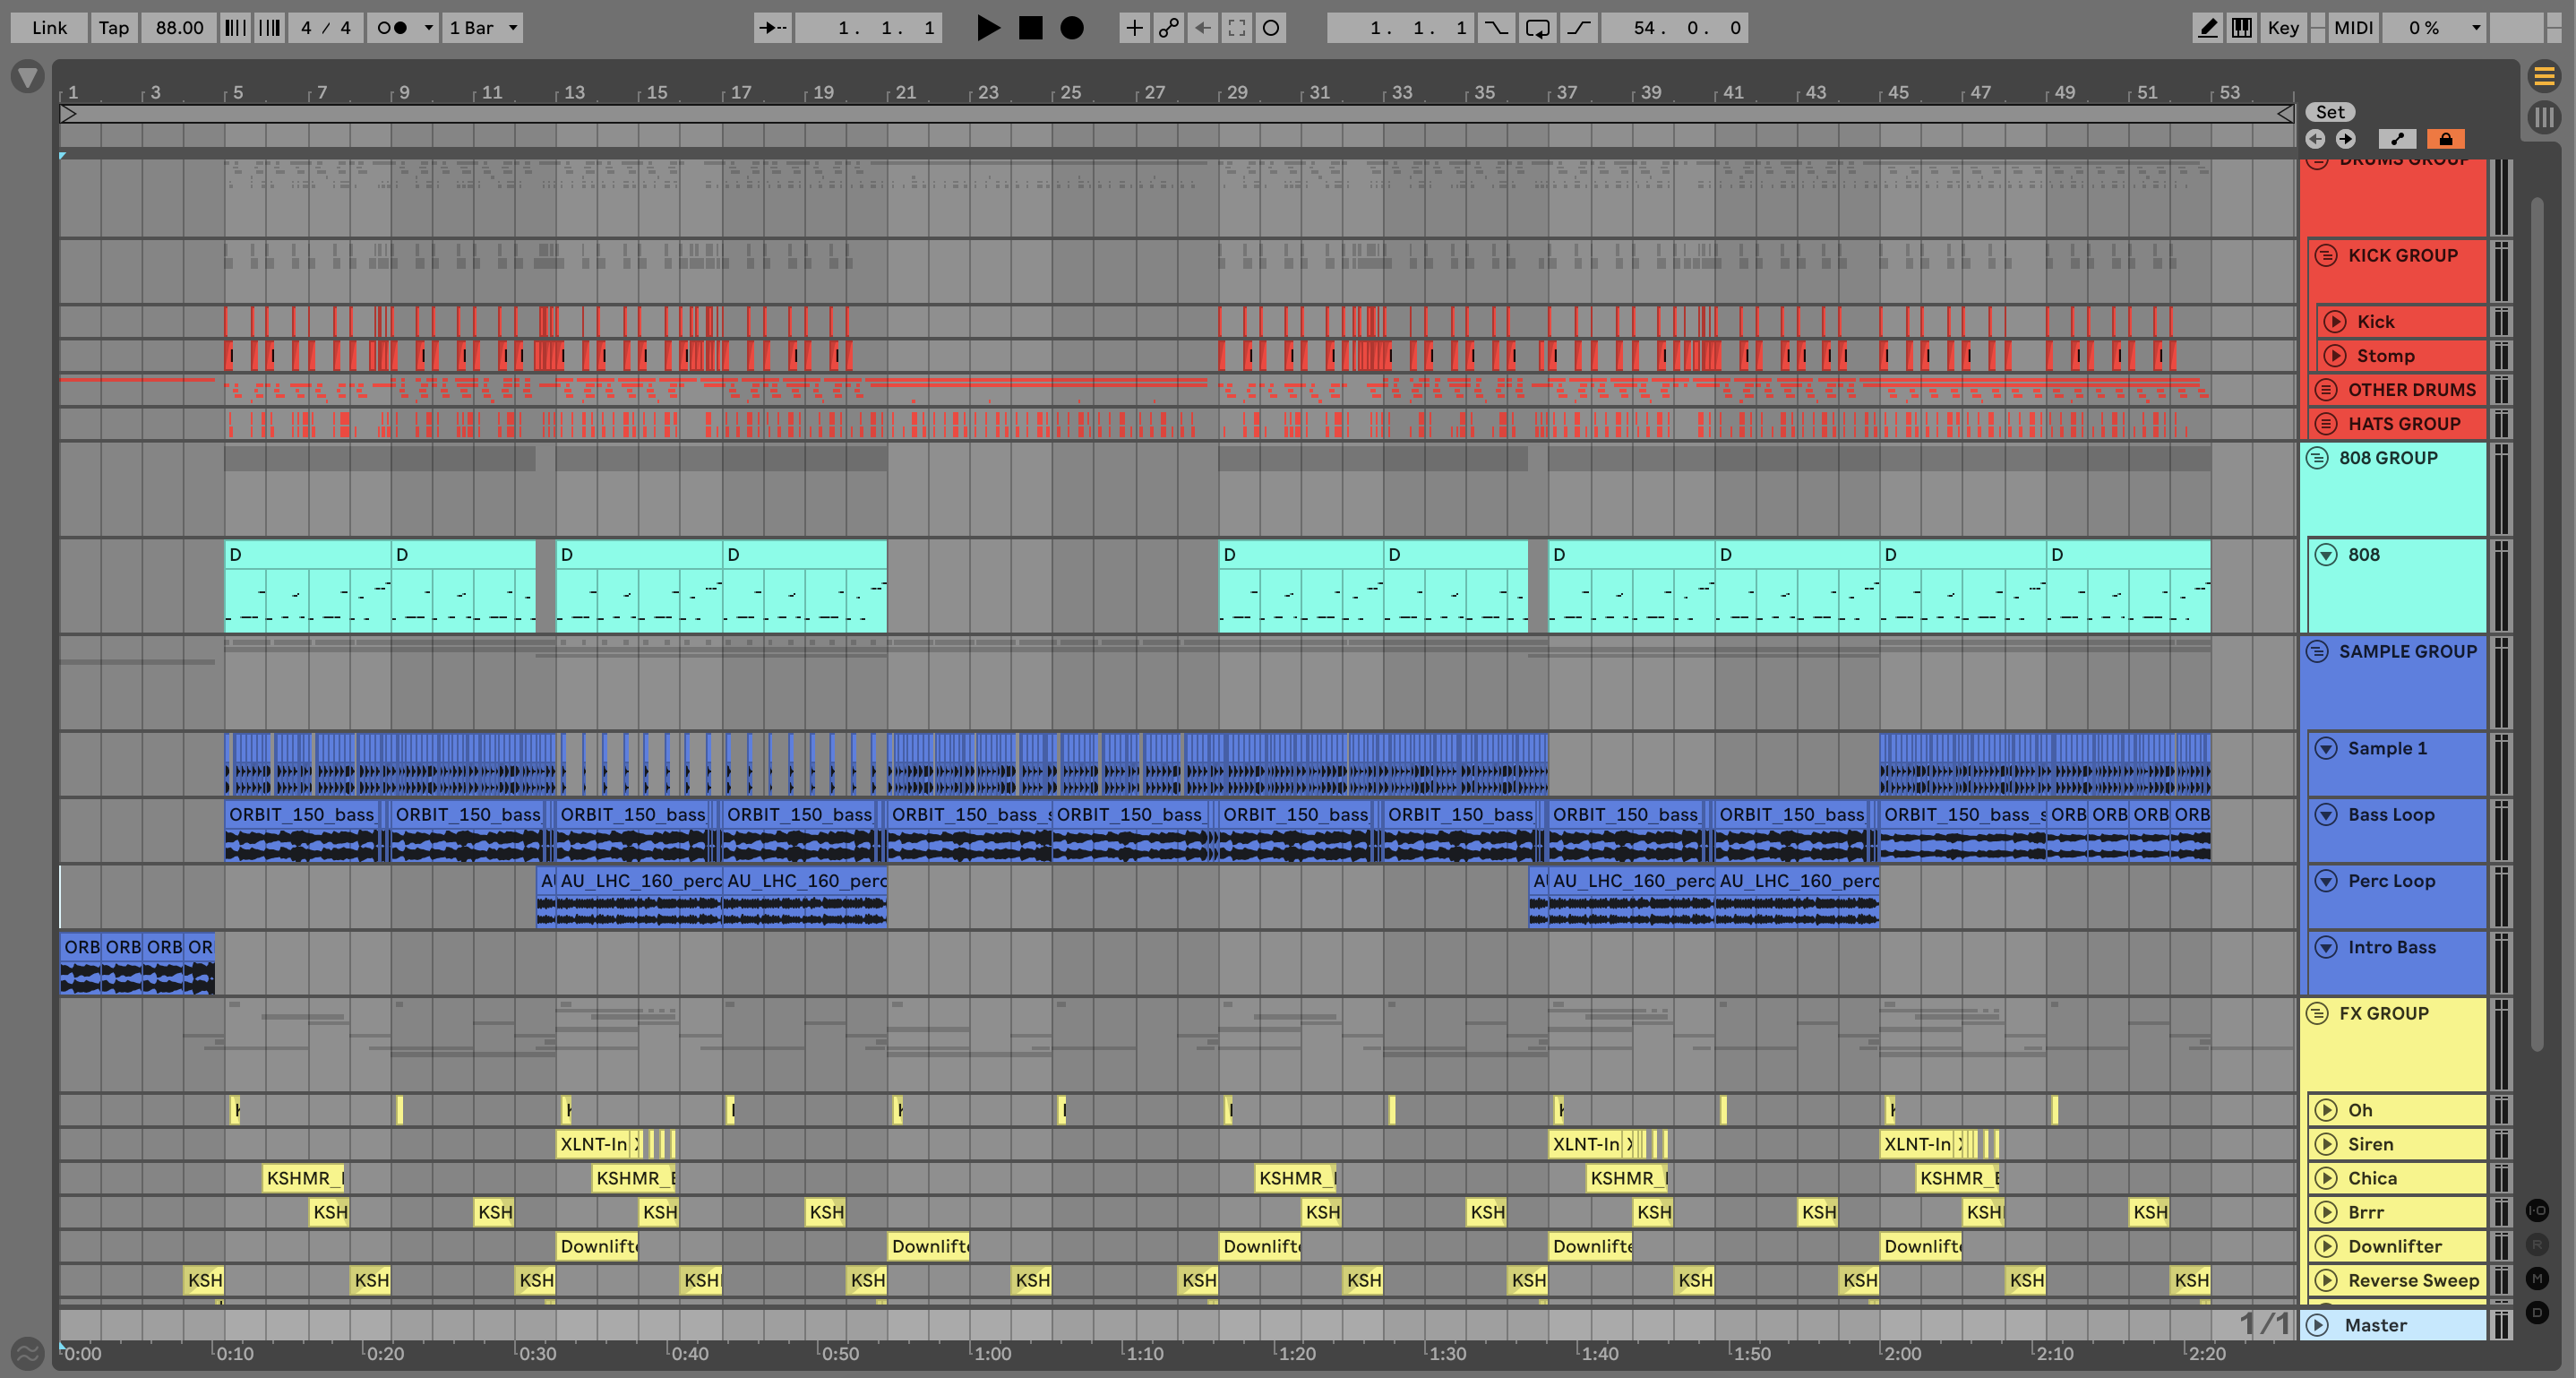Switch to Session View selector icon
2576x1378 pixels.
pyautogui.click(x=2544, y=117)
